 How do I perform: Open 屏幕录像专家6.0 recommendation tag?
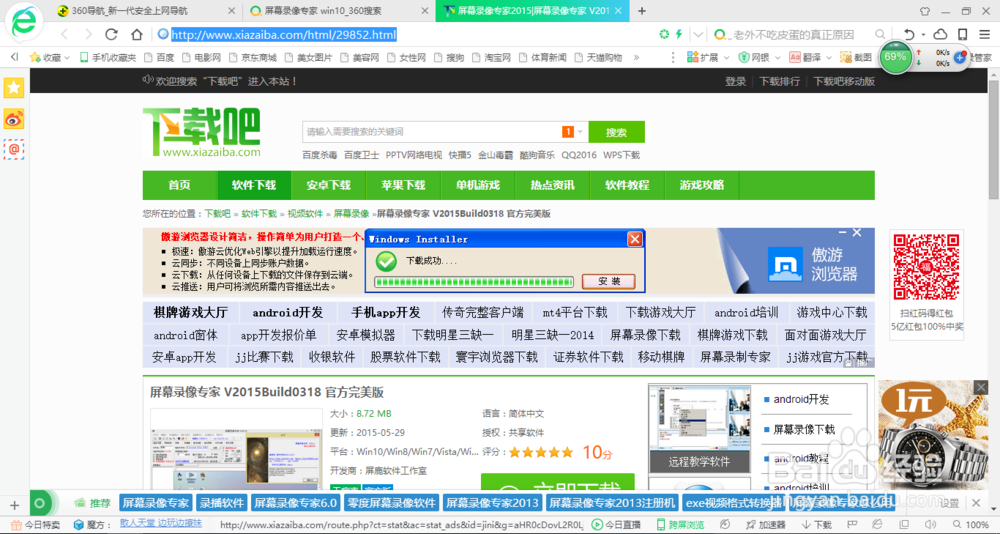coord(295,503)
